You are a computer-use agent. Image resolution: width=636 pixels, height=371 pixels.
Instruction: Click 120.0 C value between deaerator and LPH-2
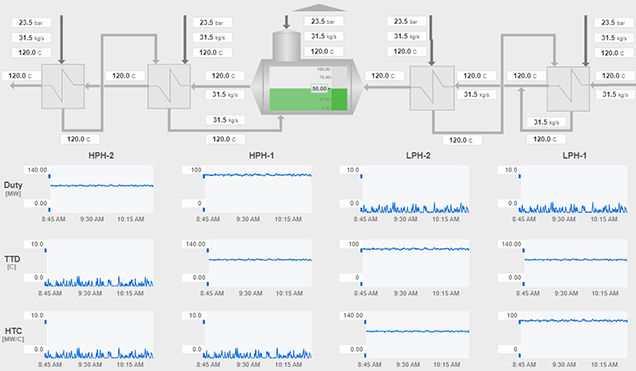(x=385, y=75)
